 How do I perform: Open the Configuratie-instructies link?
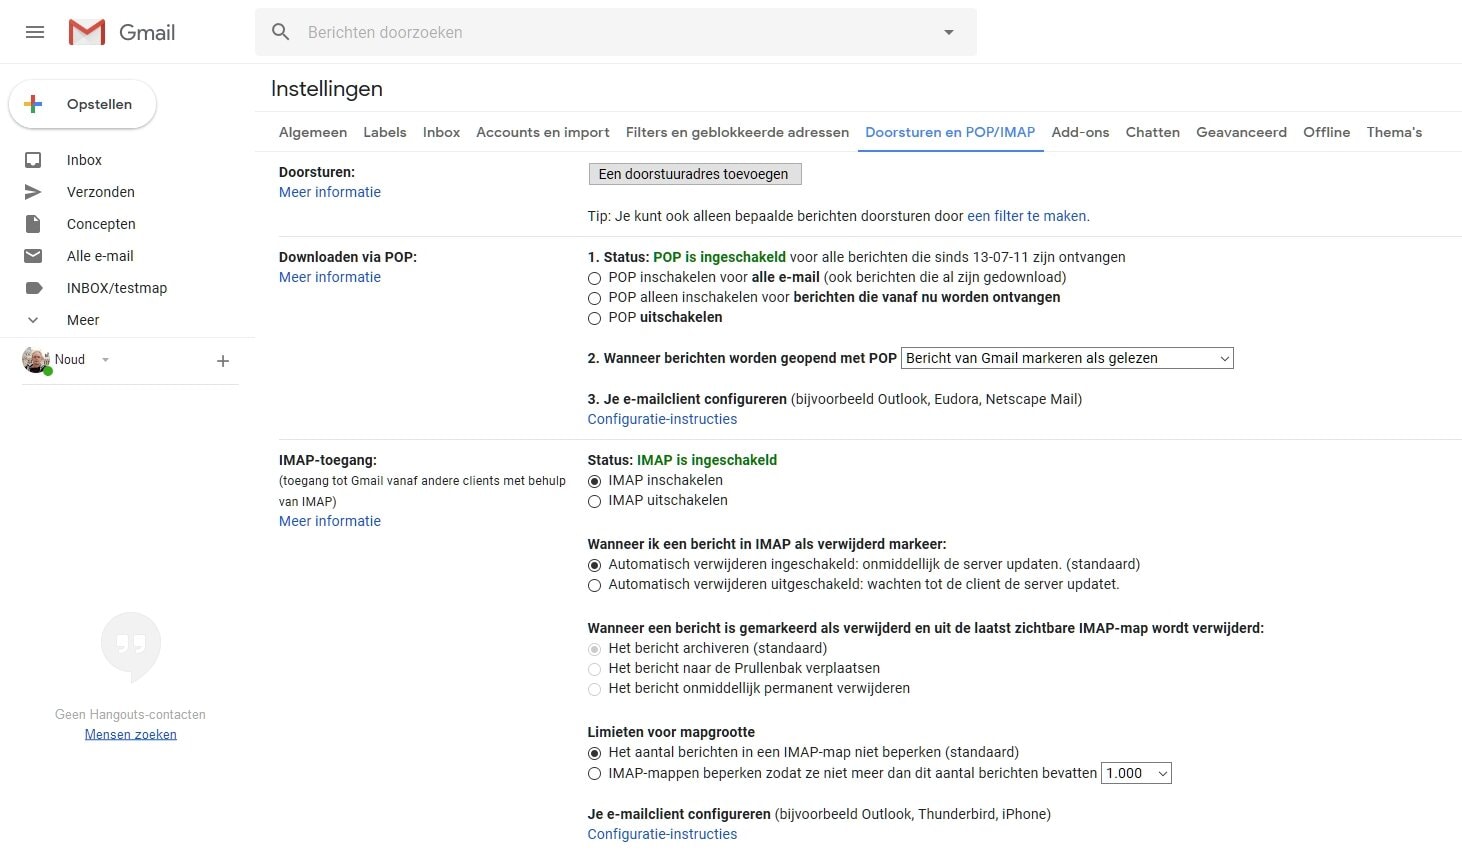pyautogui.click(x=662, y=419)
